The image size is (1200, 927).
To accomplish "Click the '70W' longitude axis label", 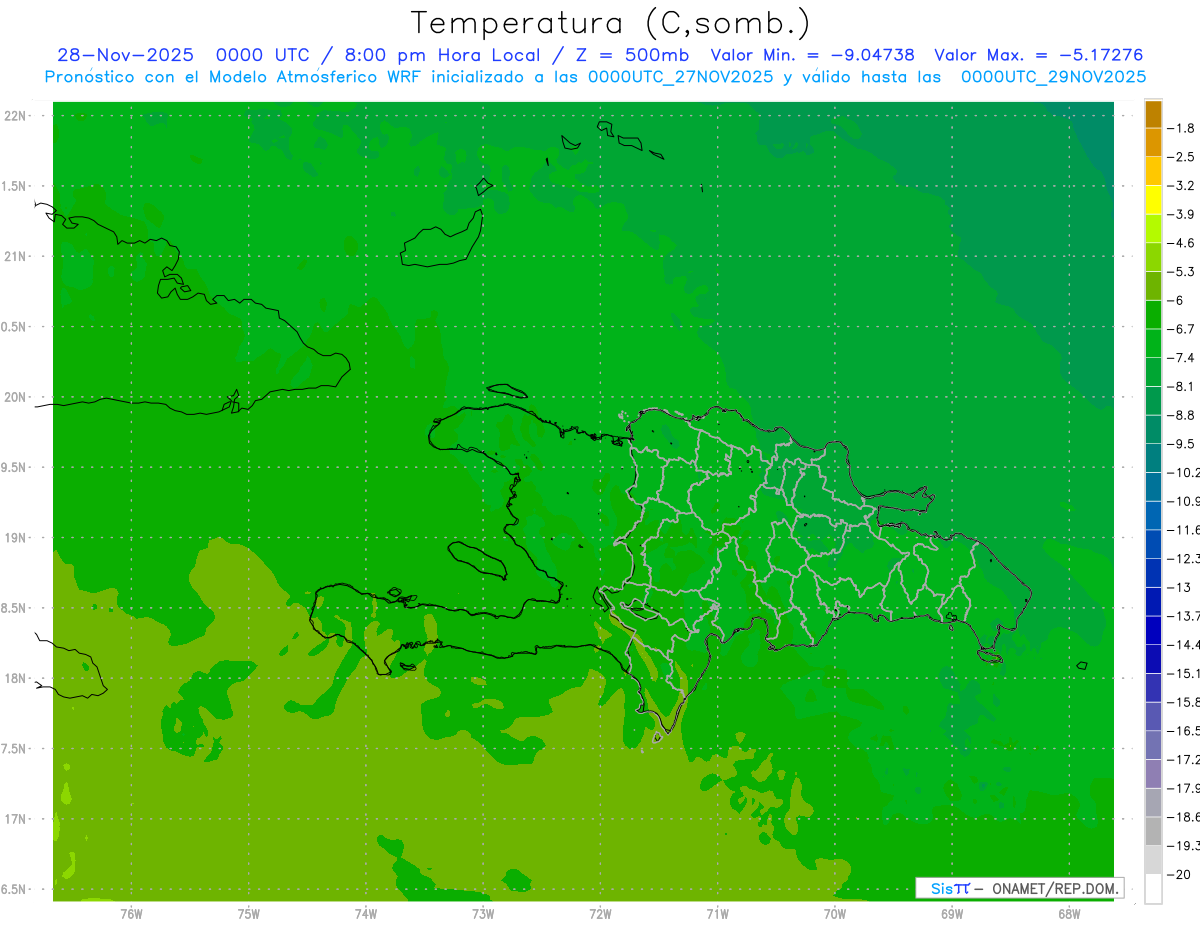I will [x=834, y=913].
